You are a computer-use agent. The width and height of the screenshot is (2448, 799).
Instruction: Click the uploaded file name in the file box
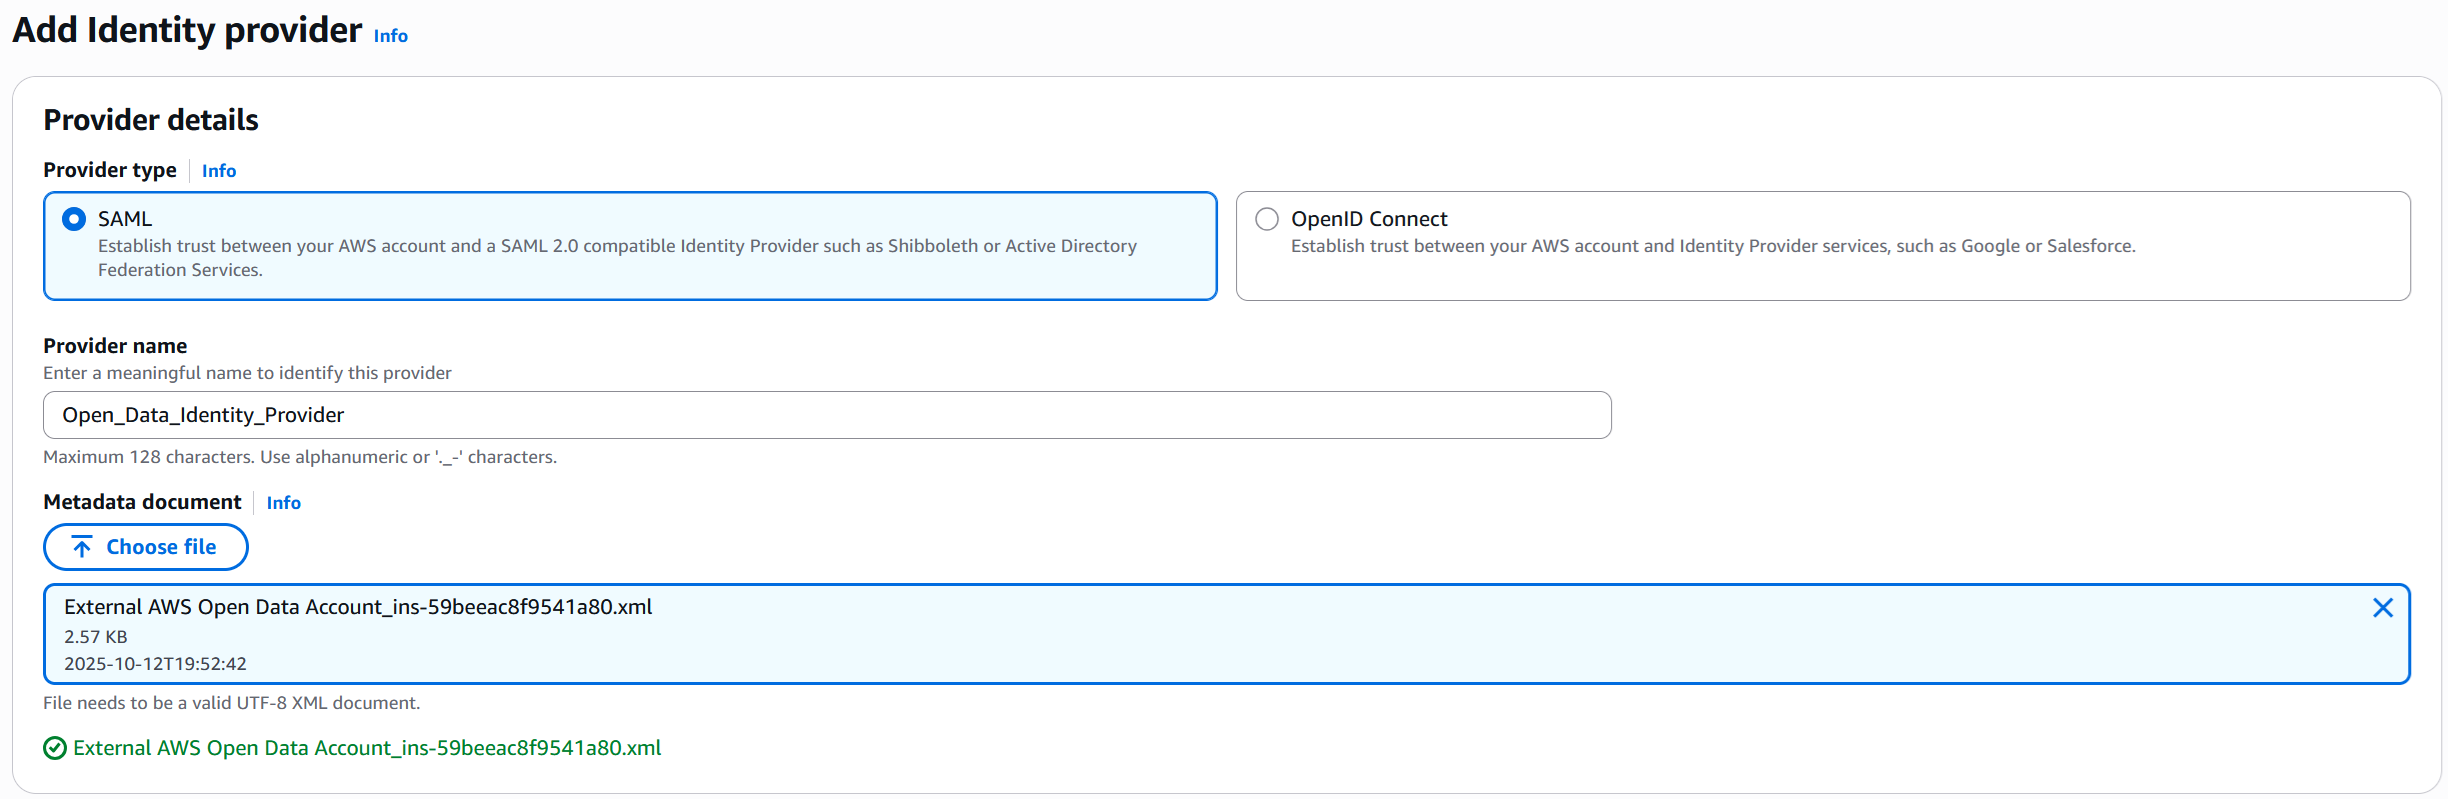[x=358, y=607]
